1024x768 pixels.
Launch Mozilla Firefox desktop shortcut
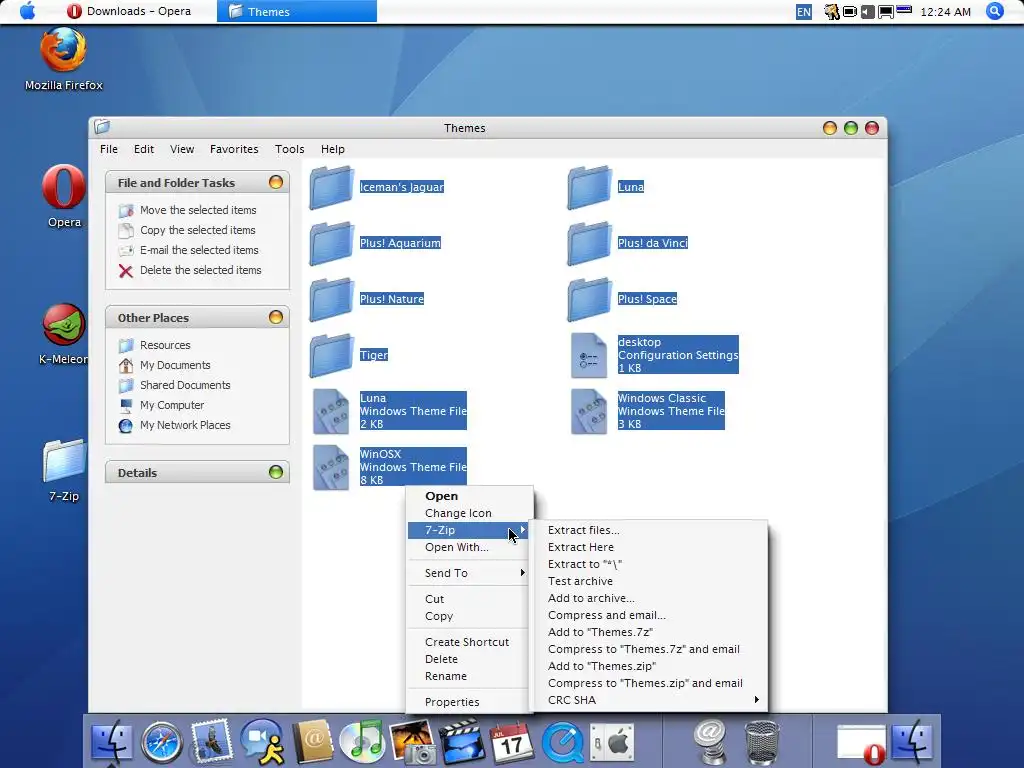(63, 50)
